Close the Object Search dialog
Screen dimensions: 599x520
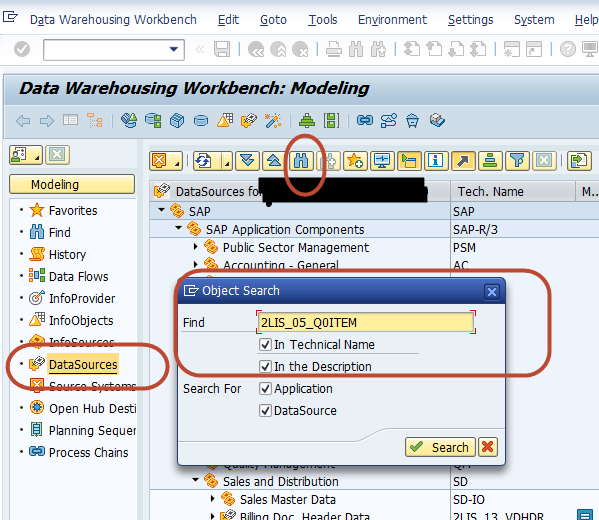pos(492,292)
